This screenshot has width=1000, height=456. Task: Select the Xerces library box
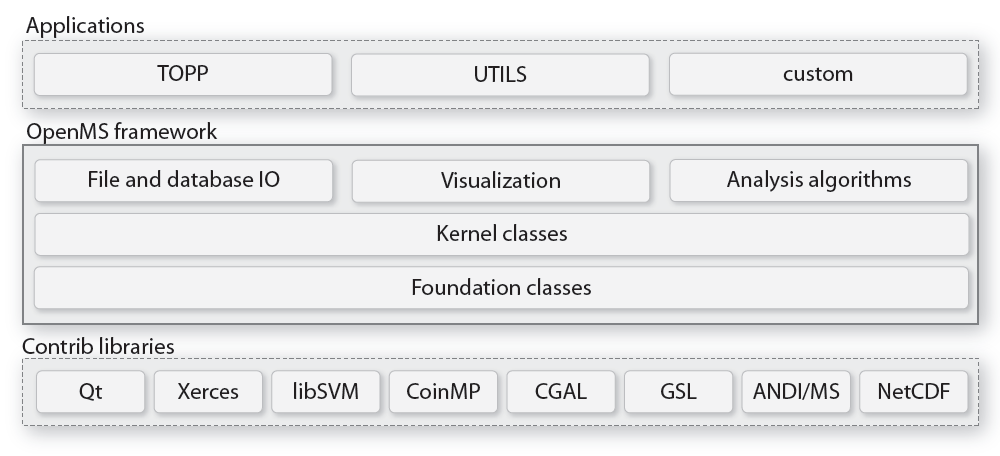point(208,391)
